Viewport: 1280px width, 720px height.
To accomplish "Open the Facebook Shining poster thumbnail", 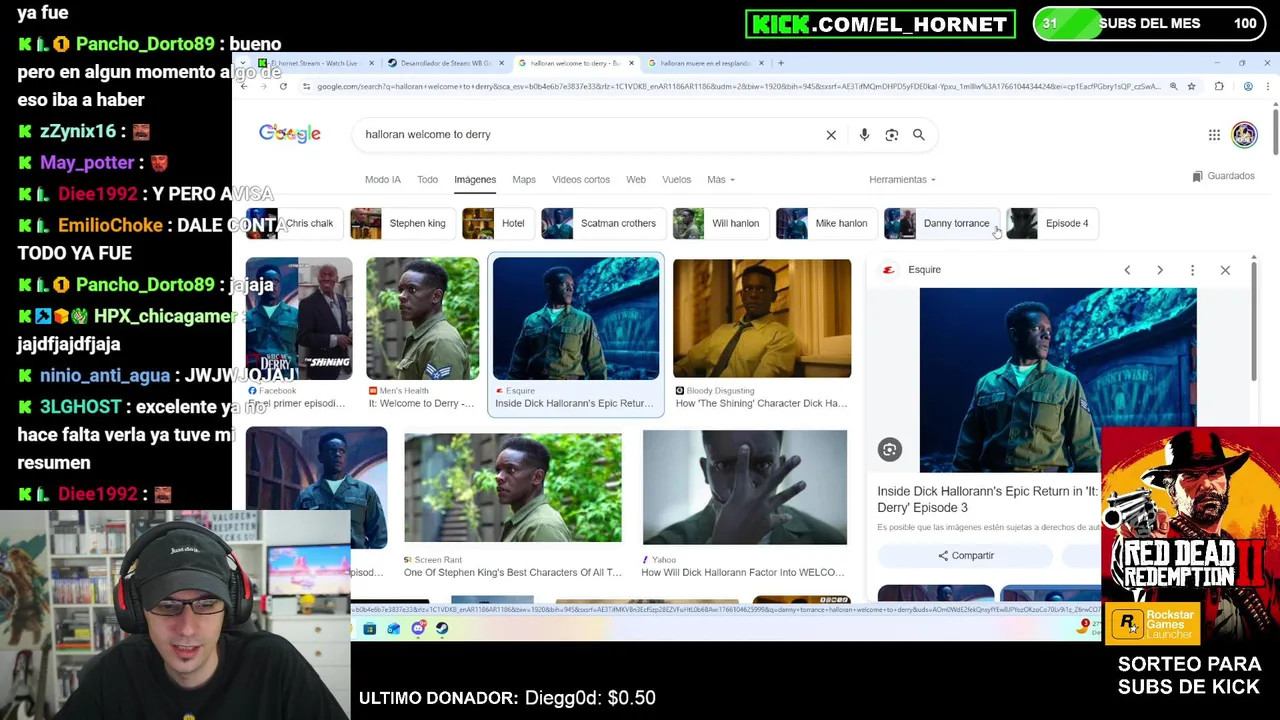I will pos(299,320).
